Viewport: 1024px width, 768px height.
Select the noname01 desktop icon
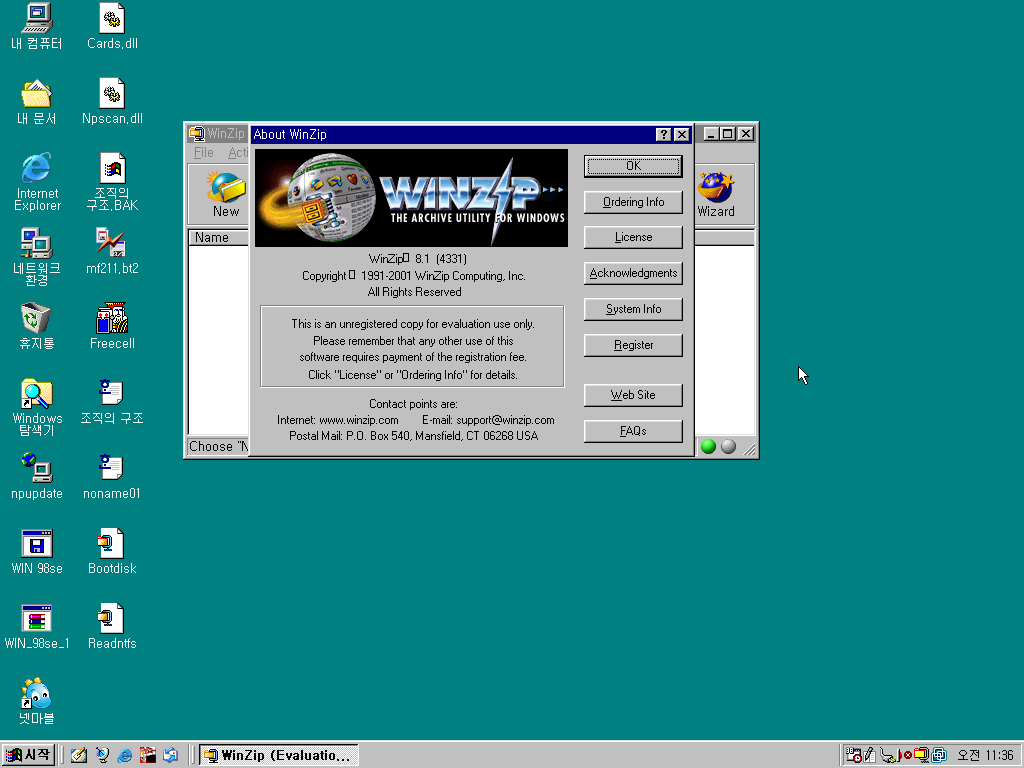point(112,477)
